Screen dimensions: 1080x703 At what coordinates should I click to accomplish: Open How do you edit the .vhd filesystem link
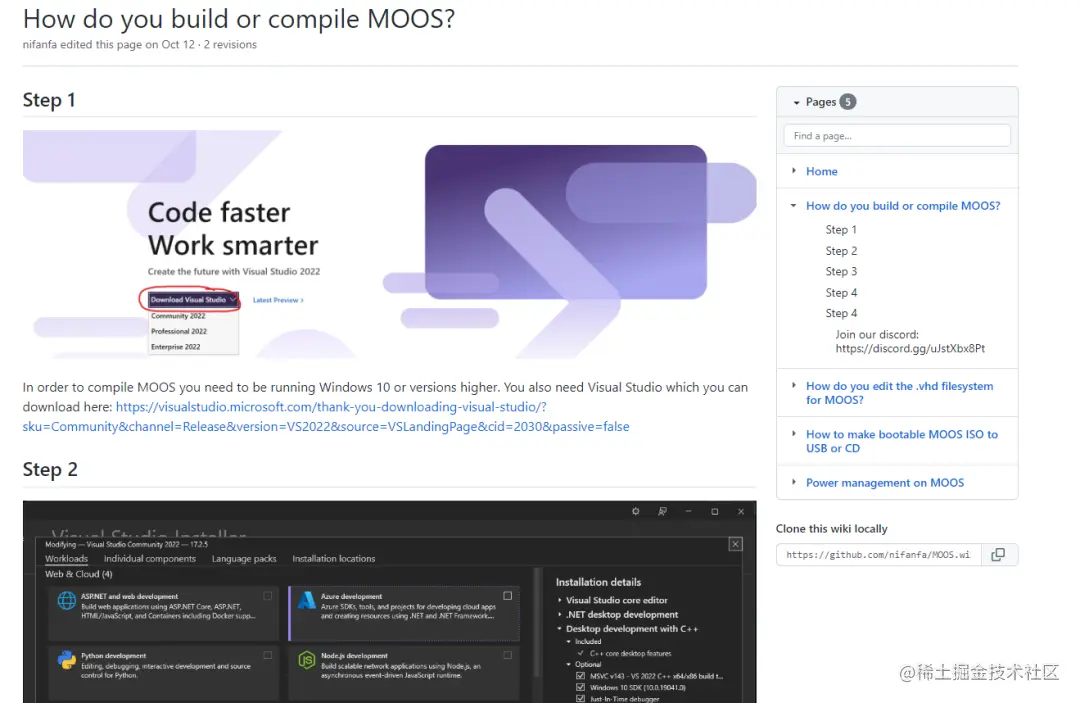(900, 393)
